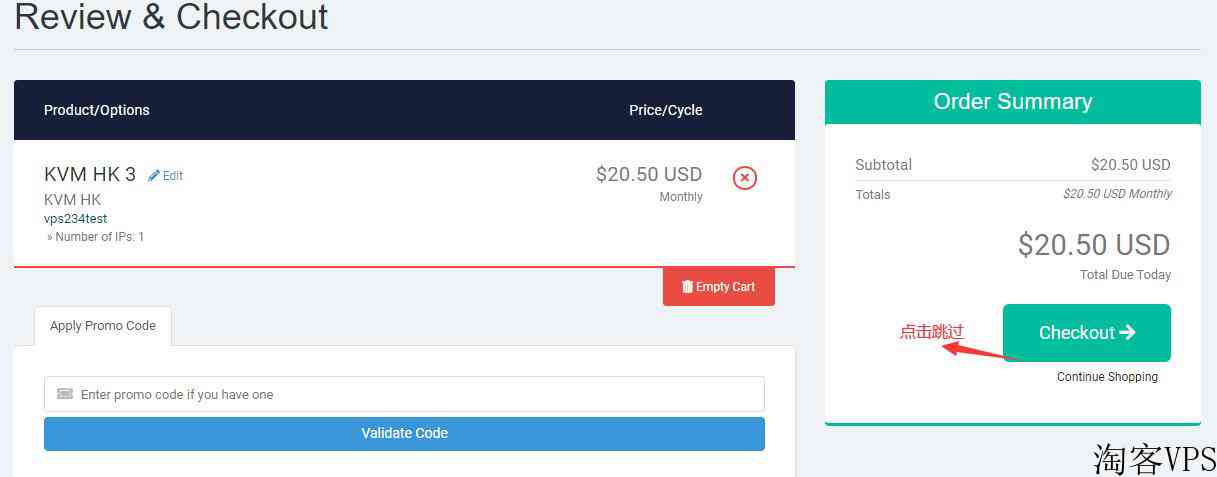
Task: Proceed with the green Checkout button
Action: pos(1086,333)
